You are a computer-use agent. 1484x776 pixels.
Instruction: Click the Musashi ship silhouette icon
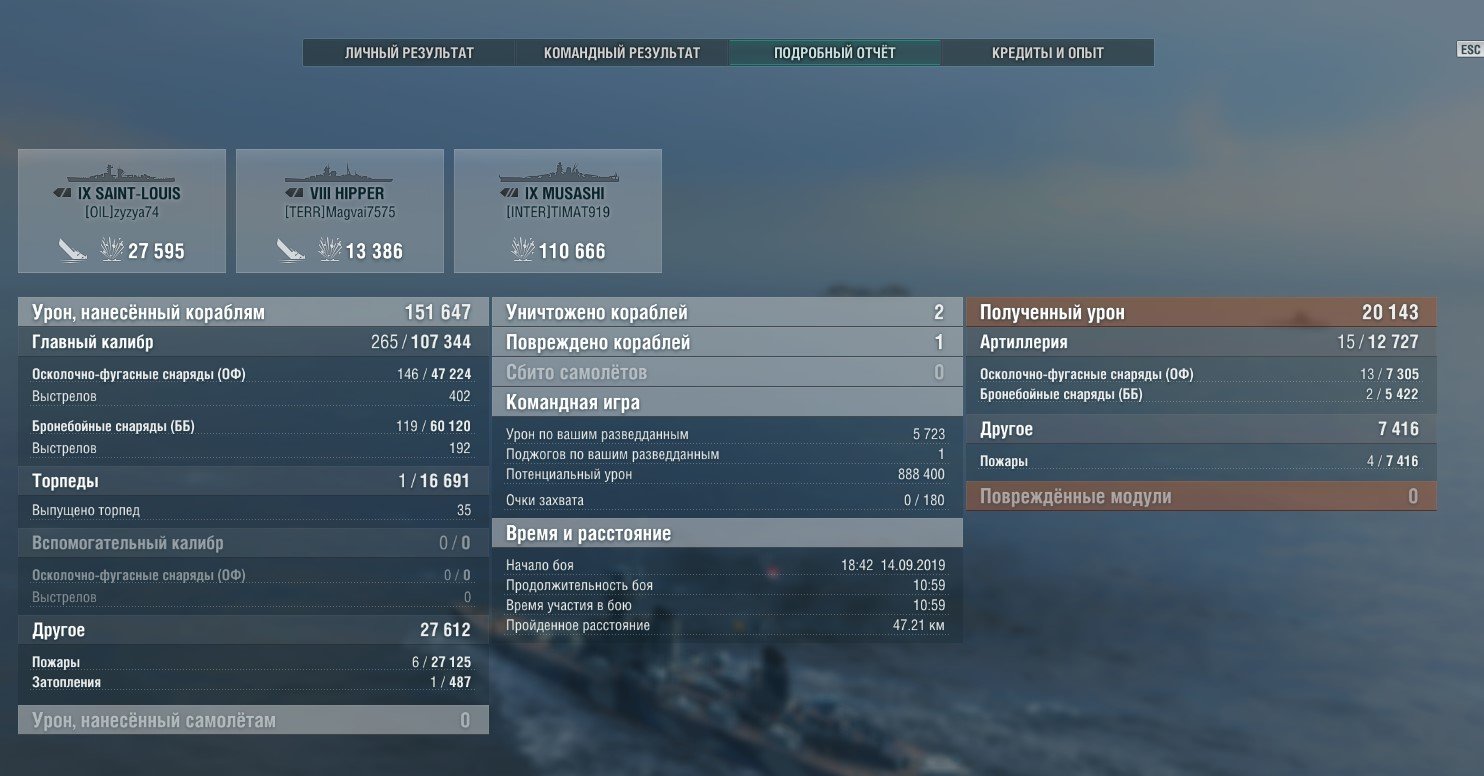tap(558, 172)
